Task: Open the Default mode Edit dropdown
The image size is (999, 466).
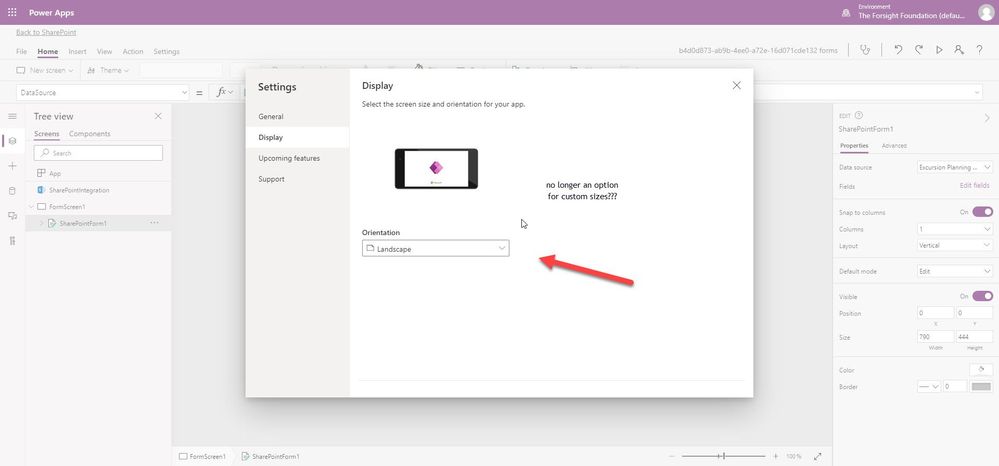Action: click(x=954, y=271)
